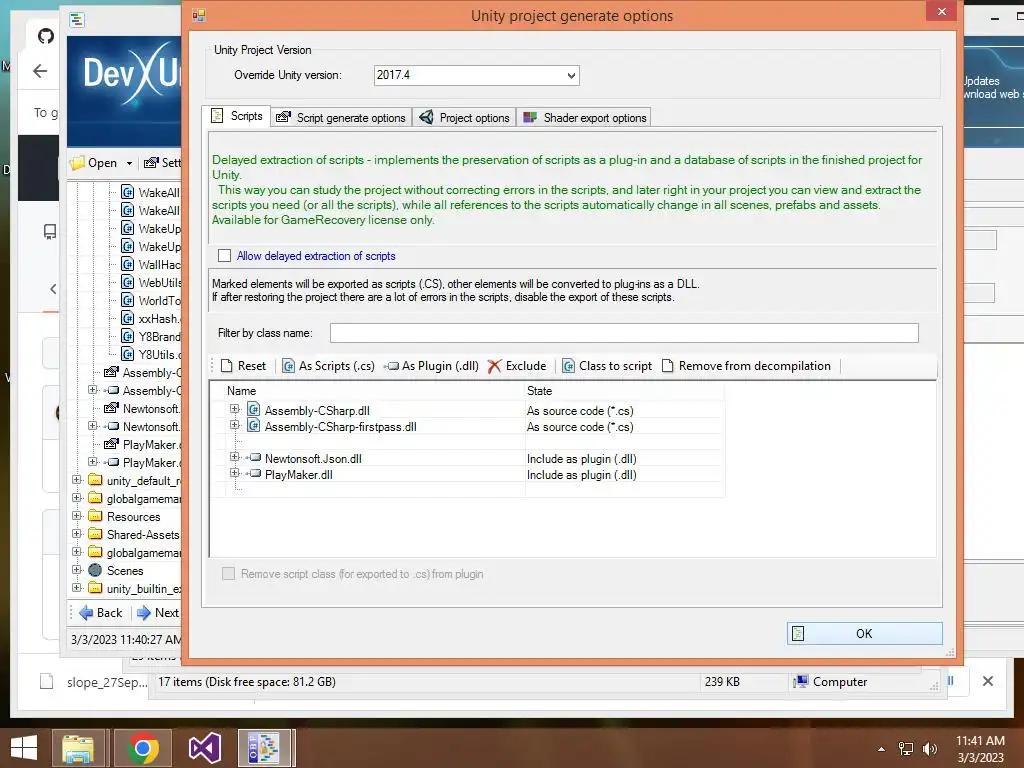Click the GitHub icon in the browser
The height and width of the screenshot is (768, 1024).
pyautogui.click(x=46, y=35)
